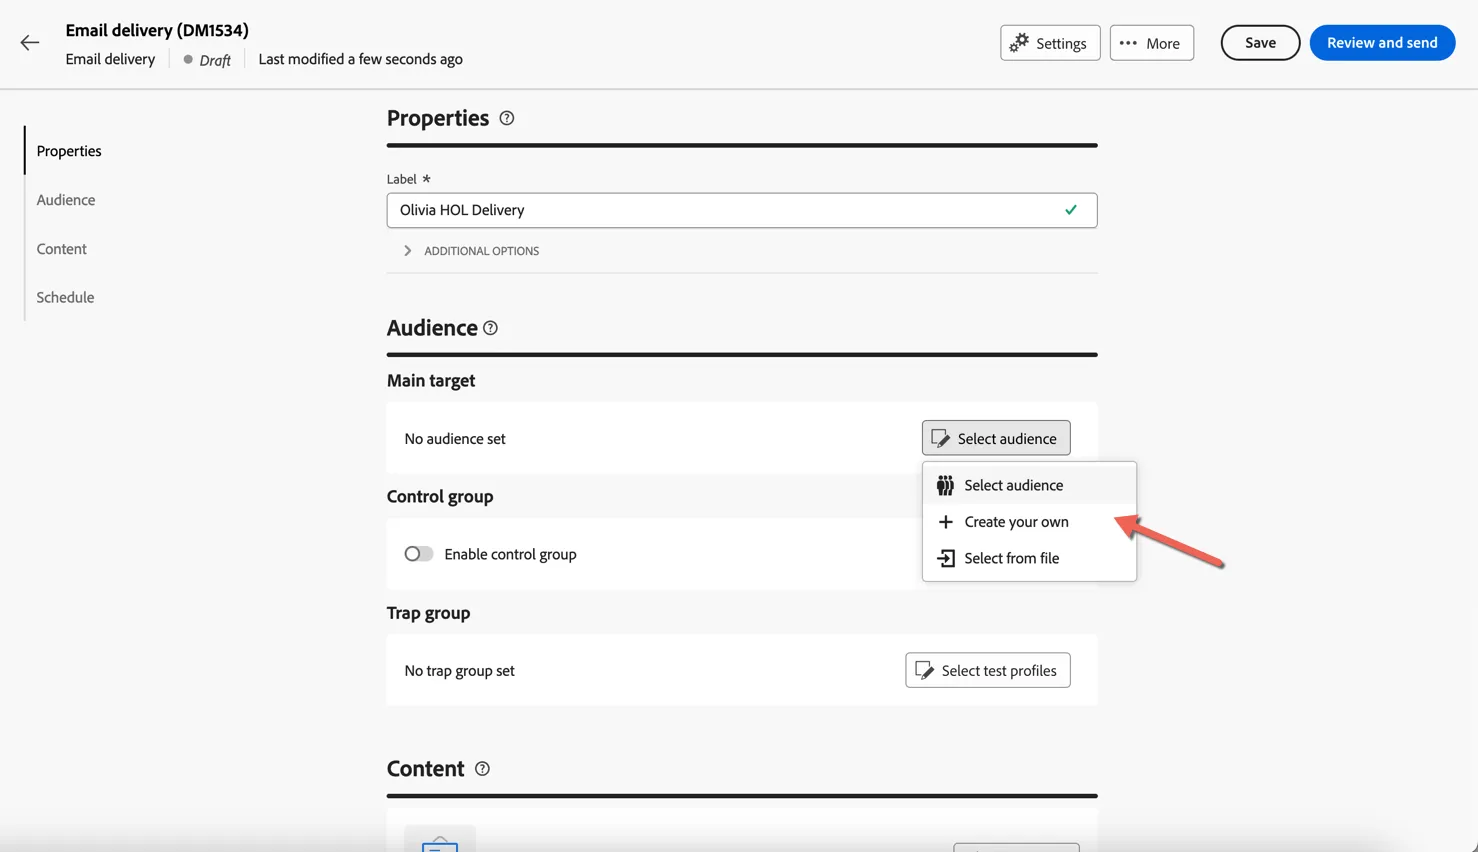Image resolution: width=1478 pixels, height=852 pixels.
Task: Go to Audience in the sidebar
Action: coord(66,200)
